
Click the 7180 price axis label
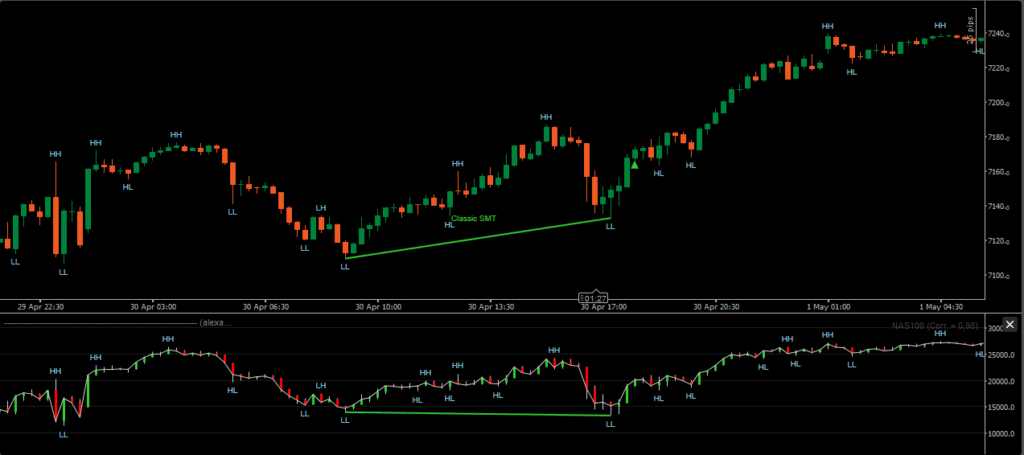pyautogui.click(x=1000, y=137)
